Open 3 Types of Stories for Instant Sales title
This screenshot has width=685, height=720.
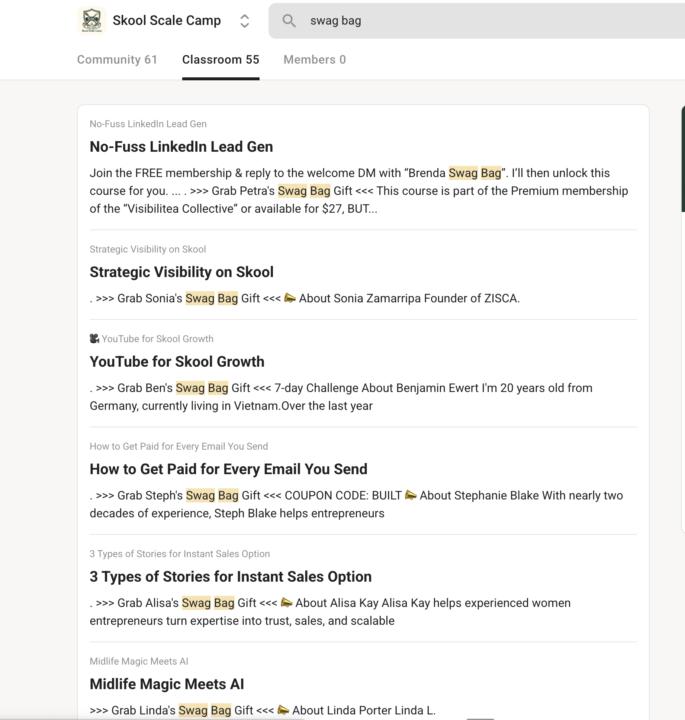[230, 576]
